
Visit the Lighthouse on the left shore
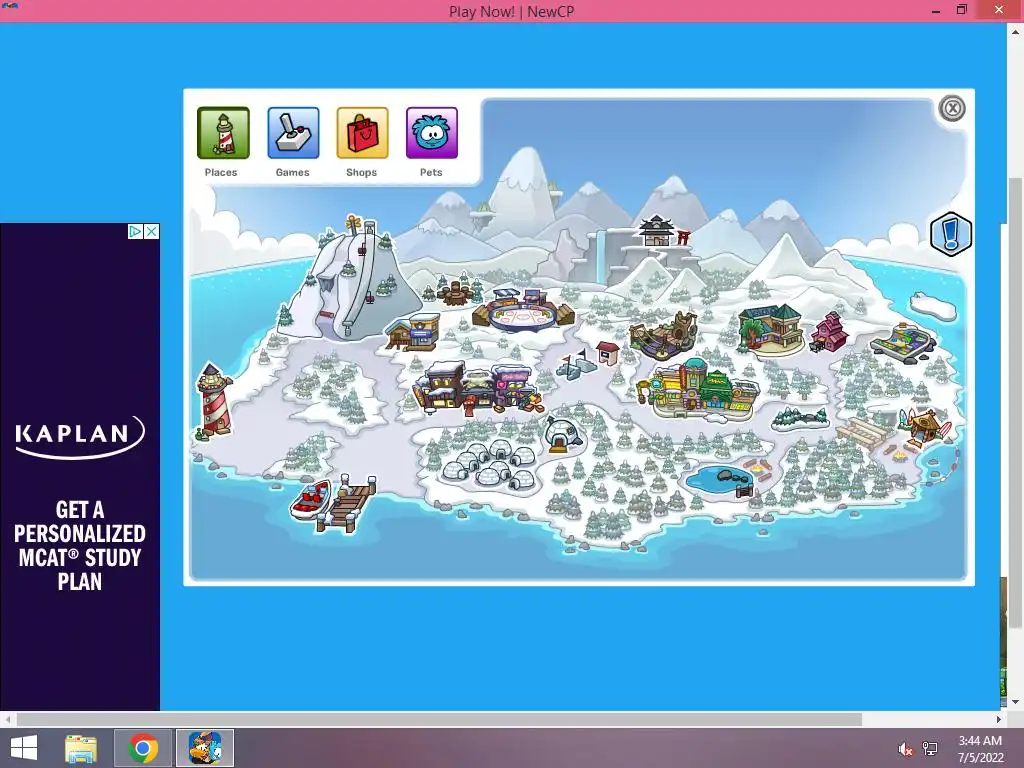click(x=213, y=401)
